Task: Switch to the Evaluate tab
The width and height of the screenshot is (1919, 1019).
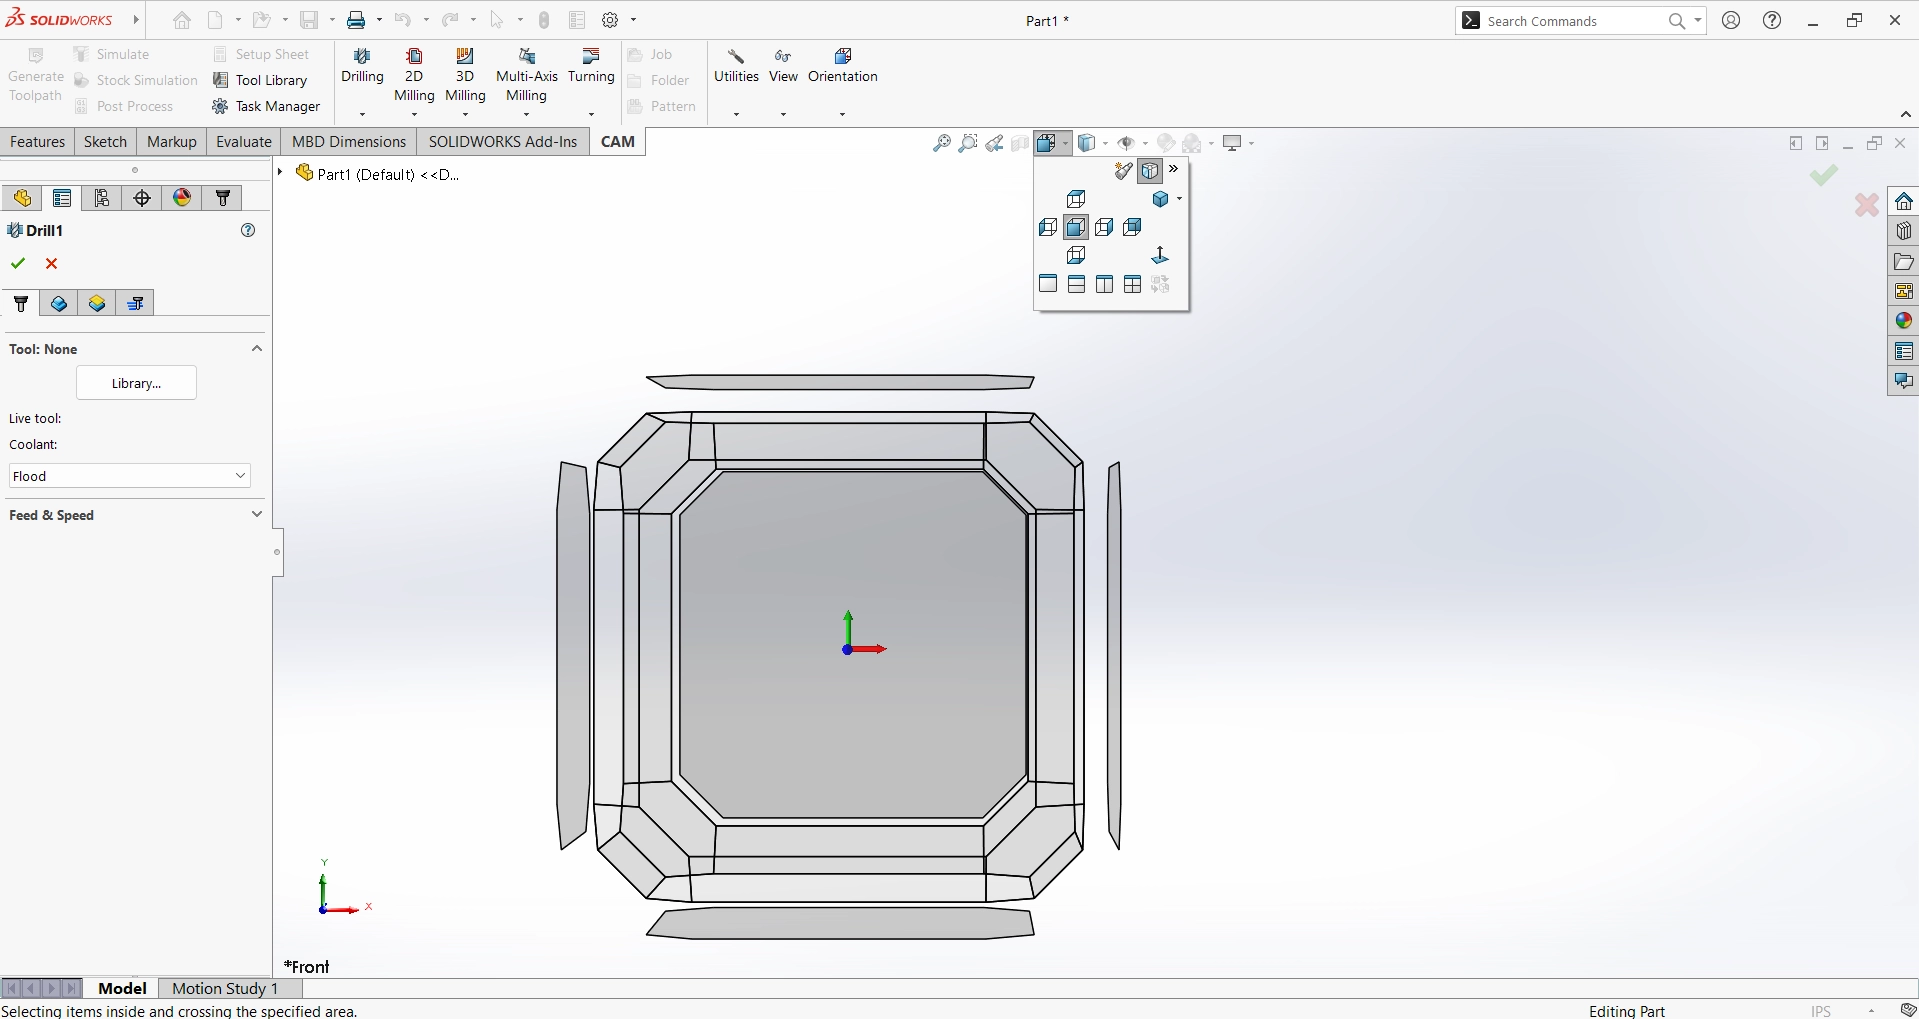Action: pyautogui.click(x=244, y=142)
